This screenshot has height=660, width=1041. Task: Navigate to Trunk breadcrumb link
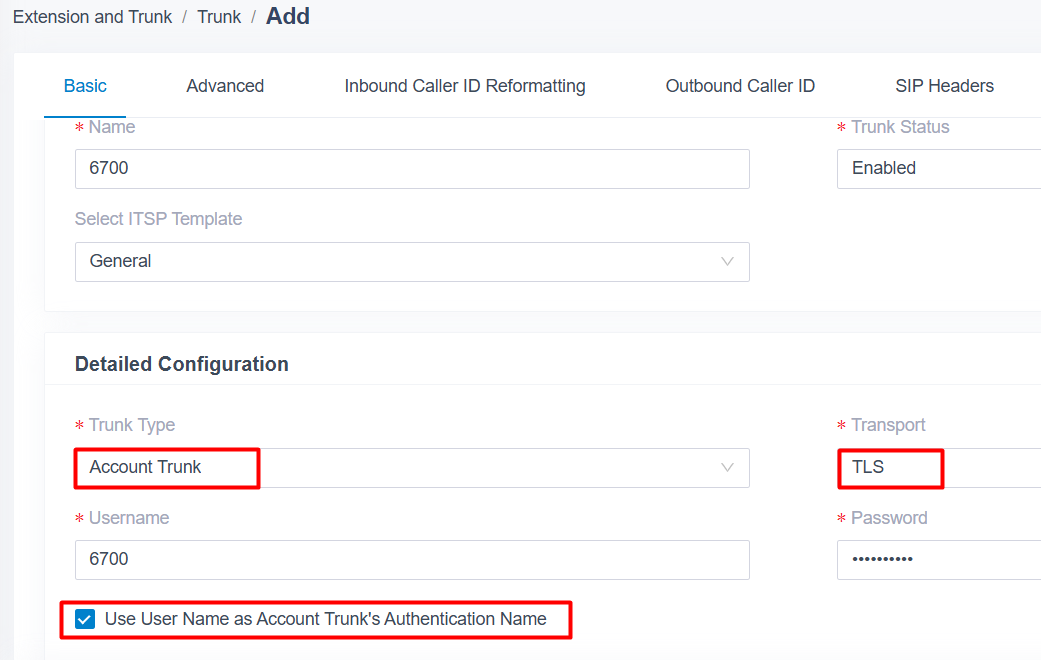pos(219,17)
